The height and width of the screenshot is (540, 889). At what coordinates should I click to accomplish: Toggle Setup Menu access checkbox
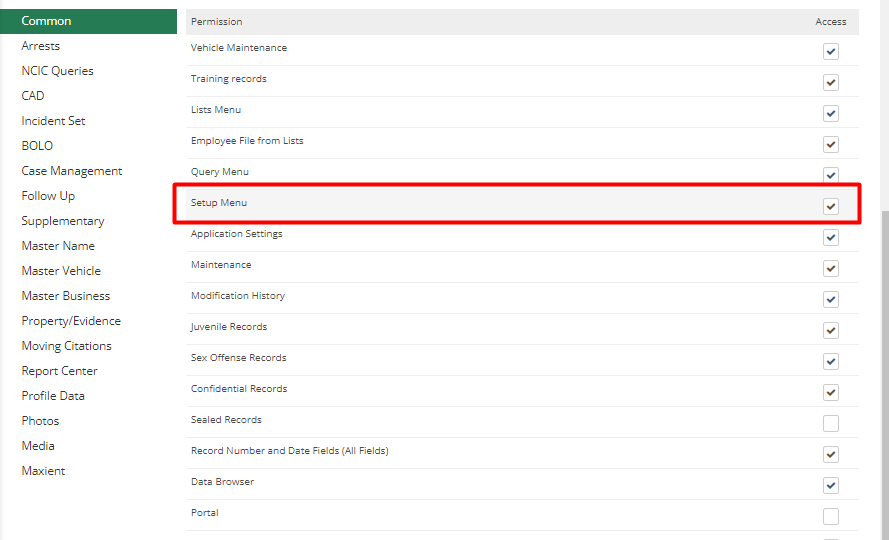click(x=831, y=206)
